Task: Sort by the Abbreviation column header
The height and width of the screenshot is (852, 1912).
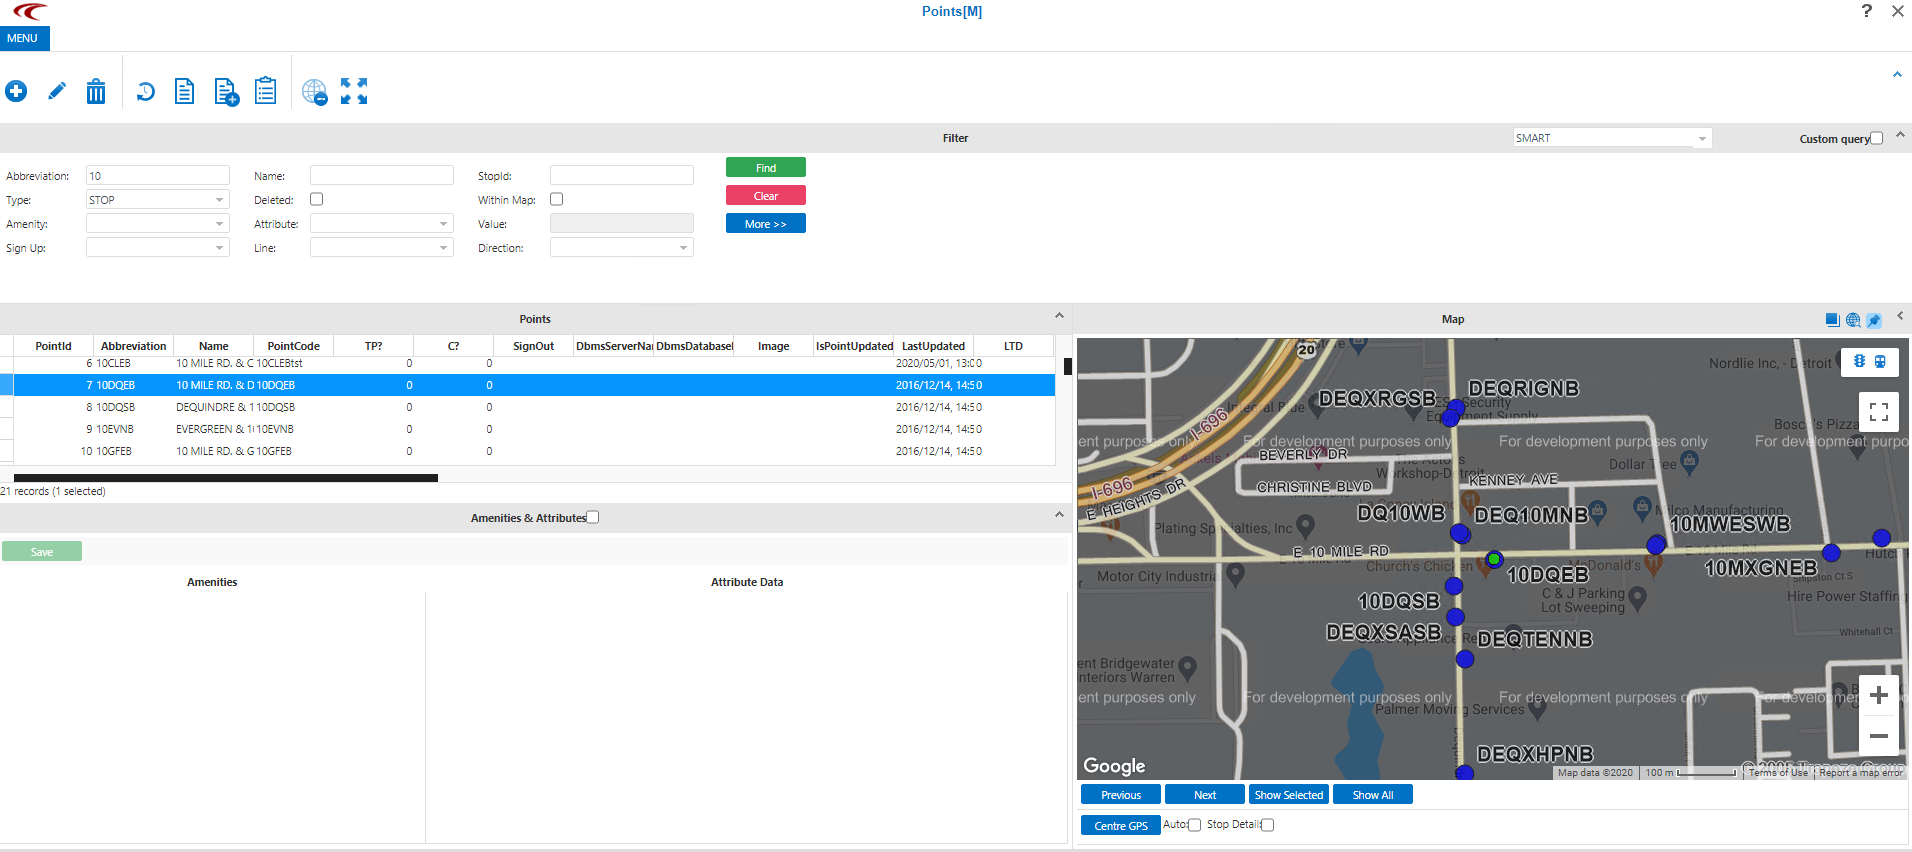Action: point(133,346)
